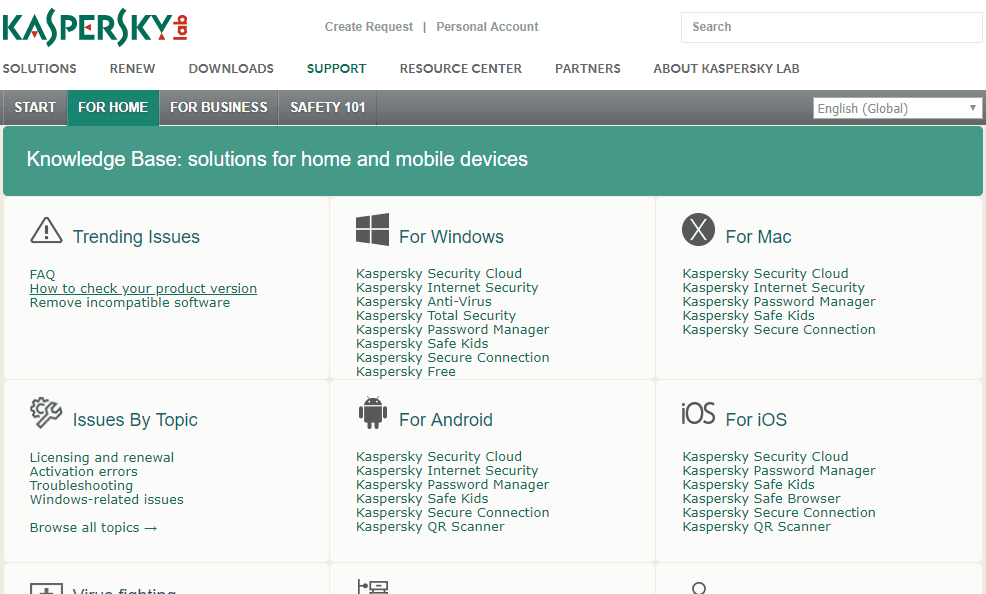Image resolution: width=986 pixels, height=594 pixels.
Task: Open the SUPPORT menu
Action: [336, 68]
